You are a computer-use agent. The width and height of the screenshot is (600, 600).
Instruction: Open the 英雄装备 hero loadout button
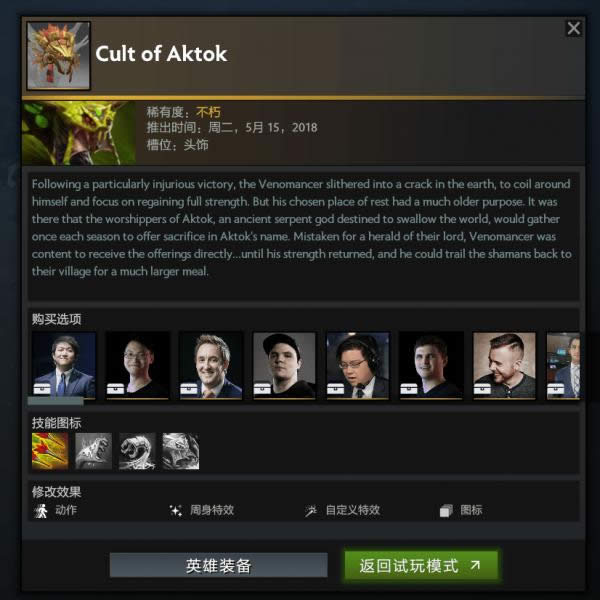[x=218, y=565]
